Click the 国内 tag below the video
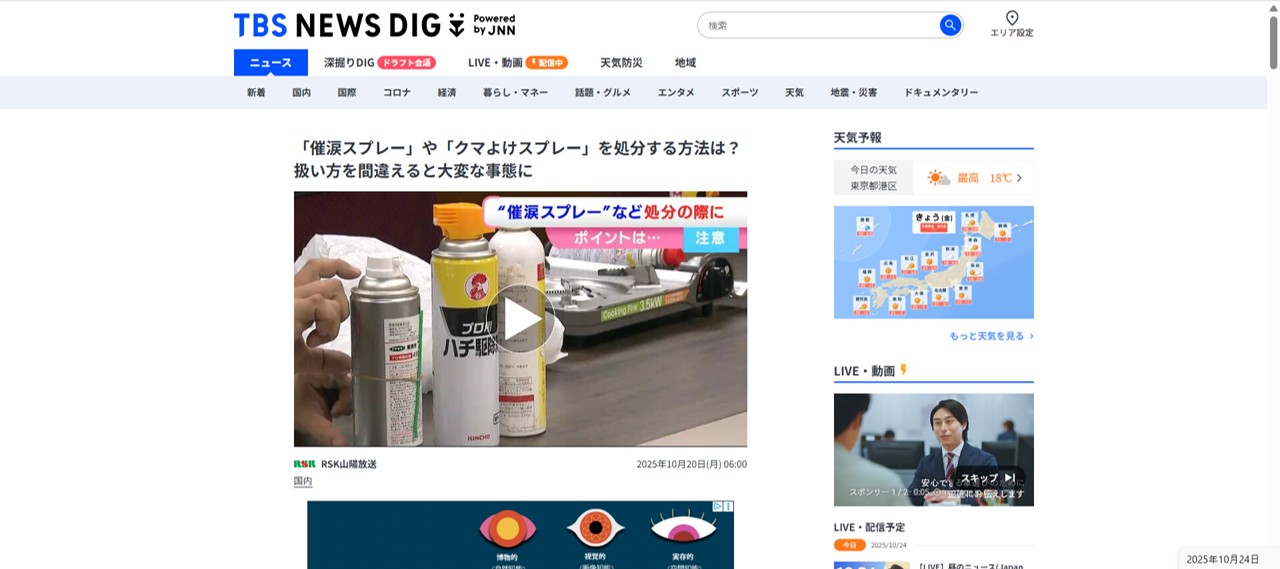The width and height of the screenshot is (1280, 569). (303, 481)
